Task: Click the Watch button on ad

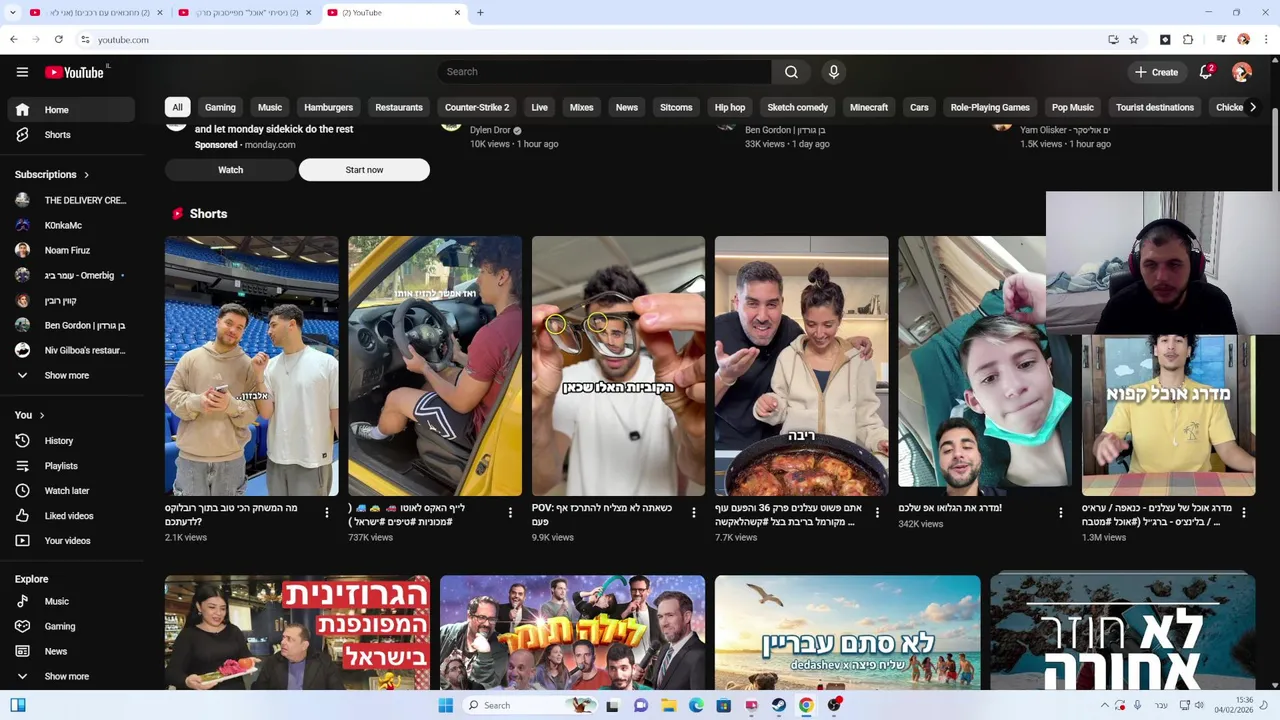Action: click(230, 170)
